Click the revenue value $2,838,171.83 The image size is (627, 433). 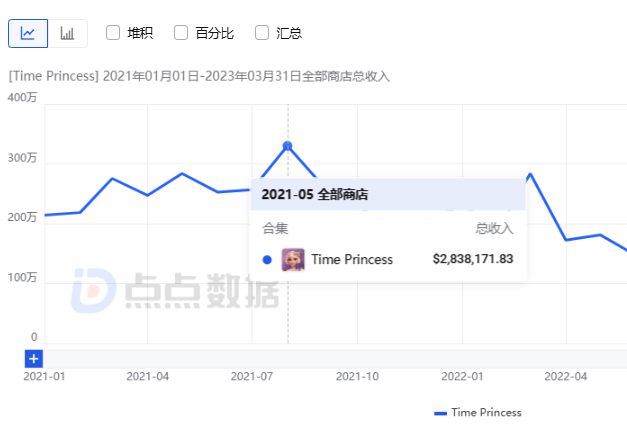472,259
